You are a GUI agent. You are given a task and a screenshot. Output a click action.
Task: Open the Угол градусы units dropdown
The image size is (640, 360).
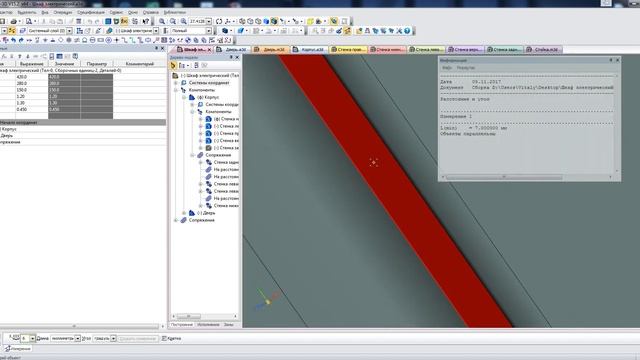[x=113, y=338]
